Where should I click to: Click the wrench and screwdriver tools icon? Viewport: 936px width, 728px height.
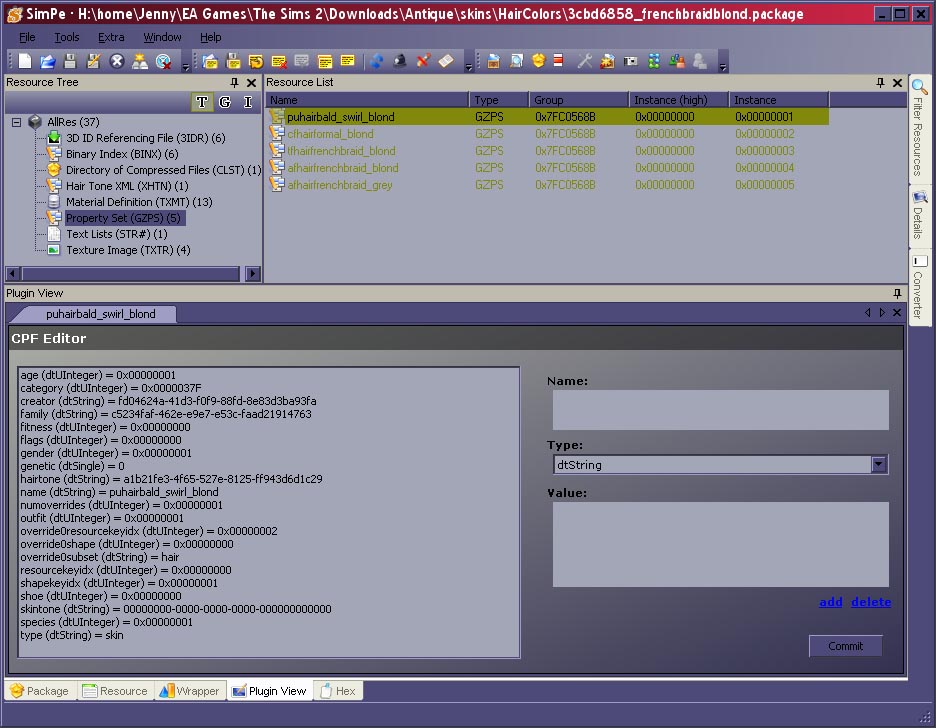(585, 62)
